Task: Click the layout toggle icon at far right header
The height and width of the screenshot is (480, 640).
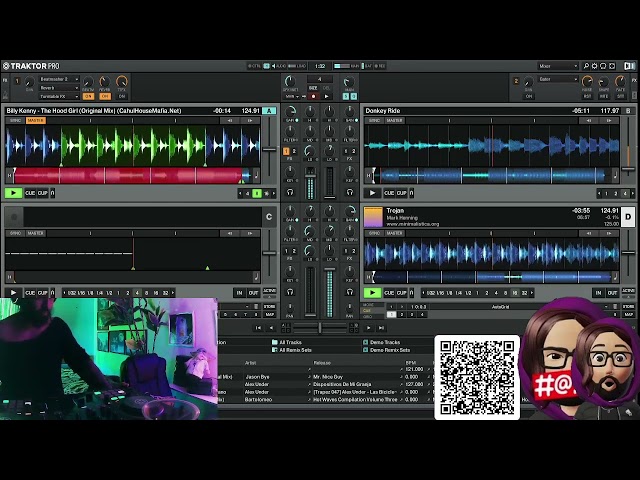Action: click(629, 66)
